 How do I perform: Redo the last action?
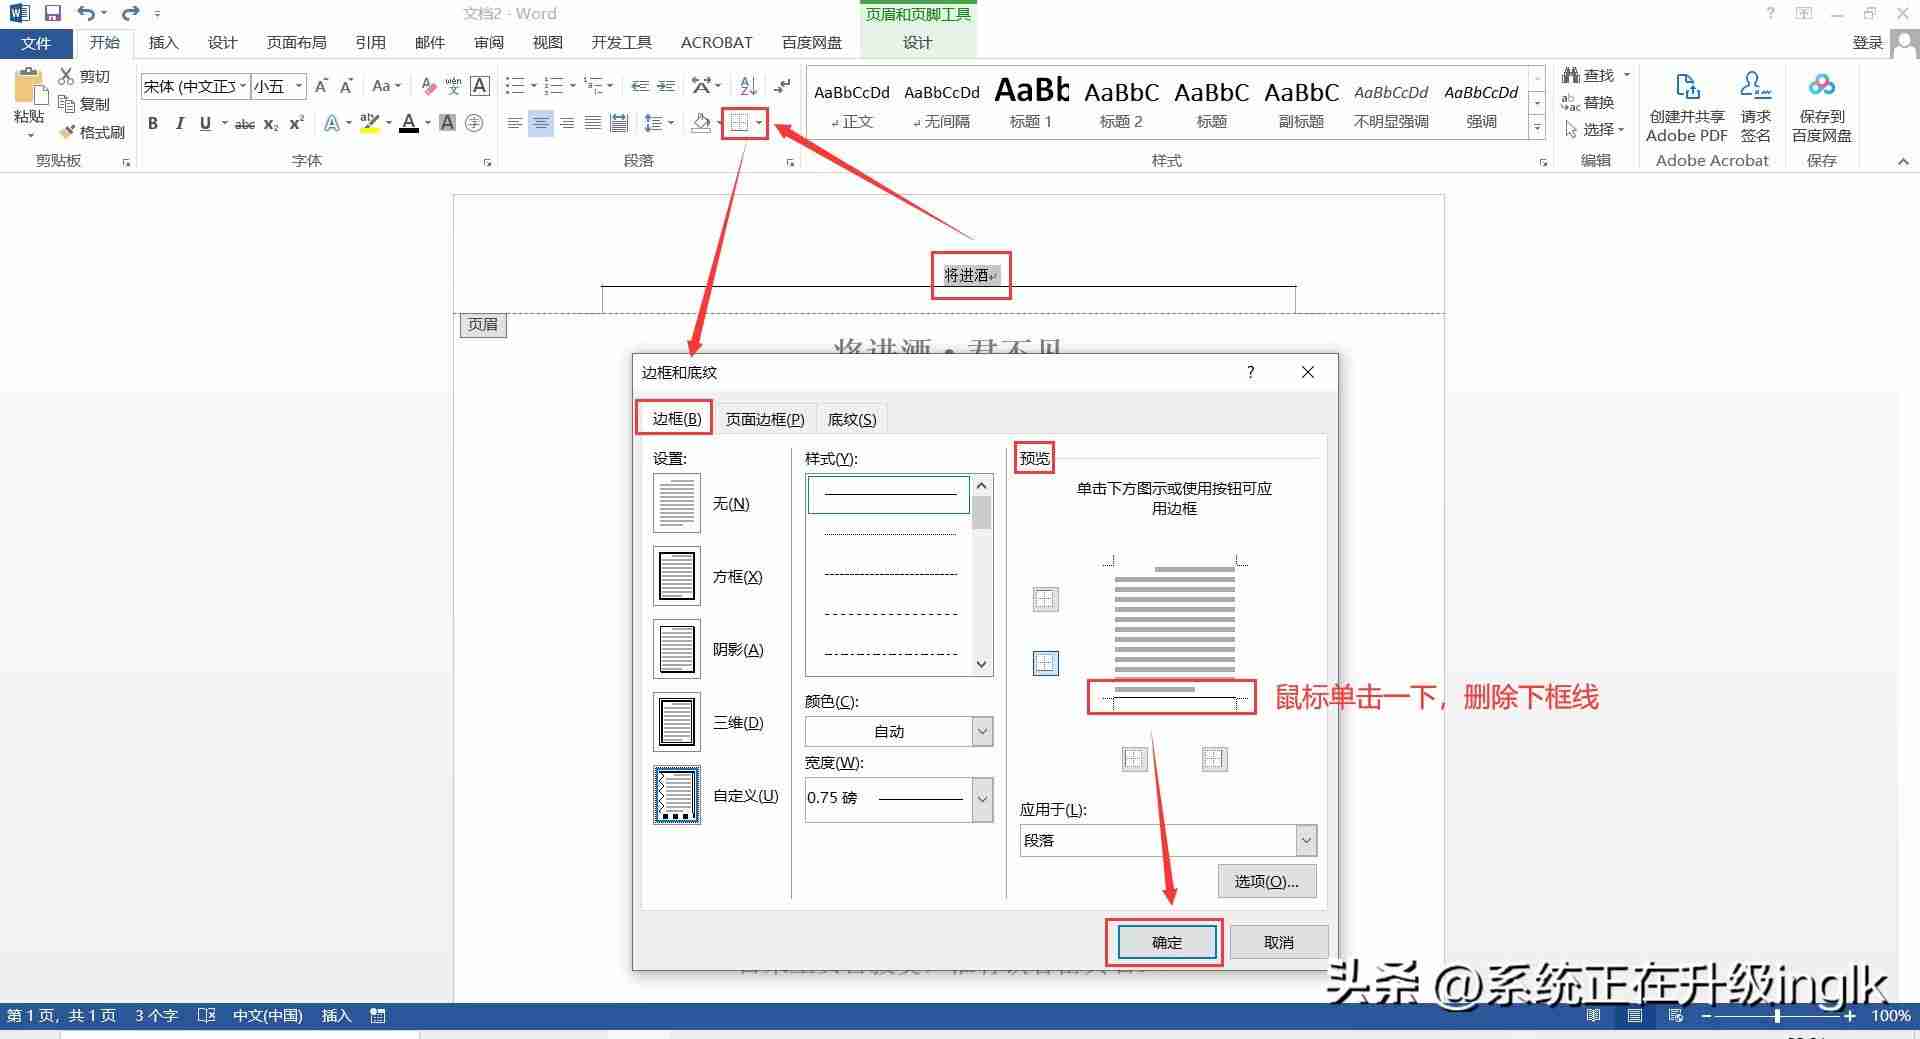[130, 13]
